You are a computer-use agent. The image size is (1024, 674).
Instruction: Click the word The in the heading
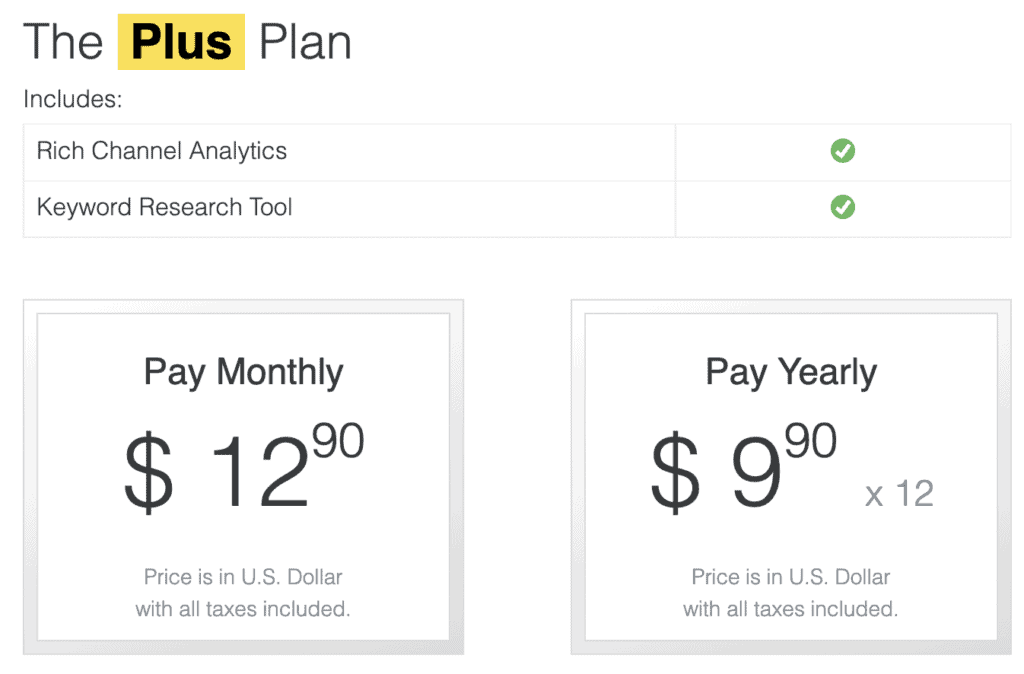click(x=63, y=42)
